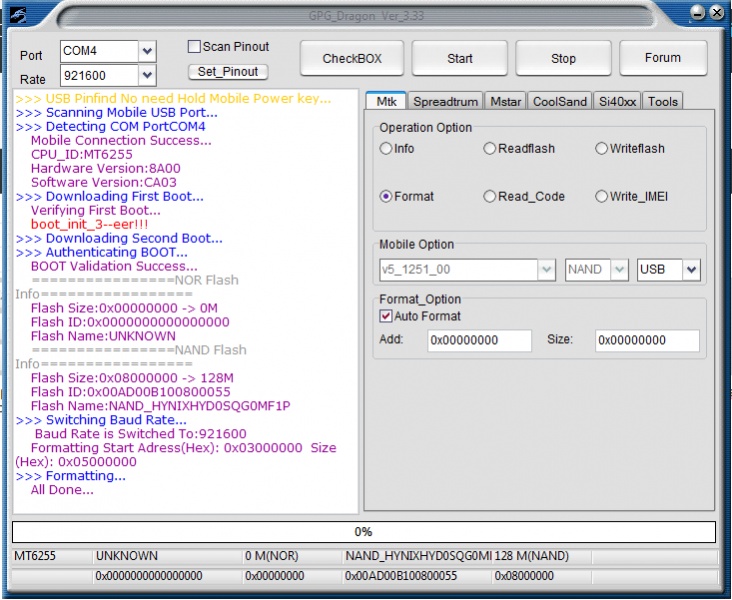The width and height of the screenshot is (732, 600).
Task: Select the Write_IMEI radio button
Action: coord(601,197)
